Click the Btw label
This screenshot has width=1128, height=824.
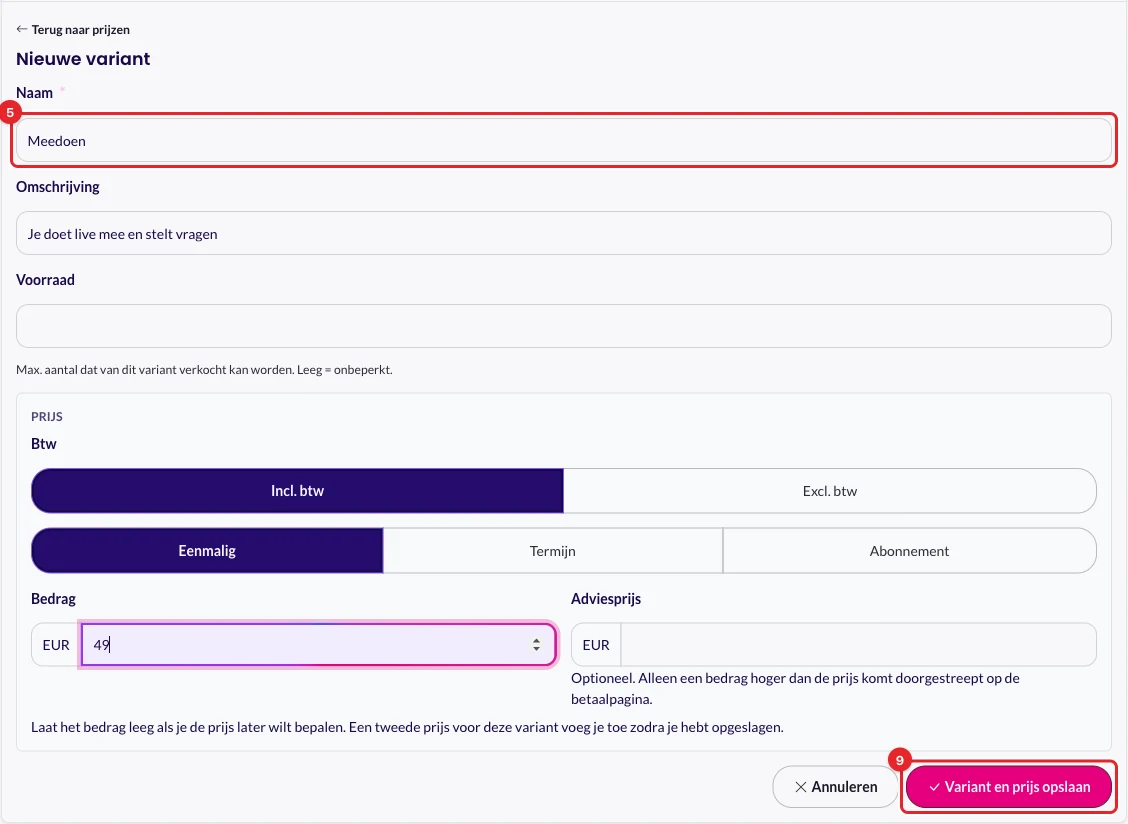tap(44, 443)
